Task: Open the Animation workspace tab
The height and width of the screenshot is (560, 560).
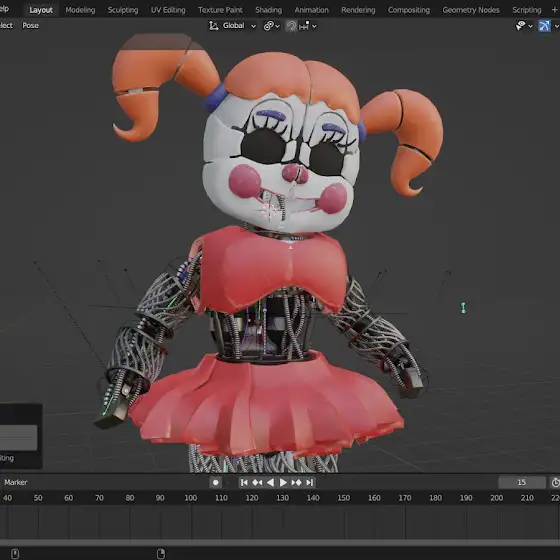Action: point(311,10)
